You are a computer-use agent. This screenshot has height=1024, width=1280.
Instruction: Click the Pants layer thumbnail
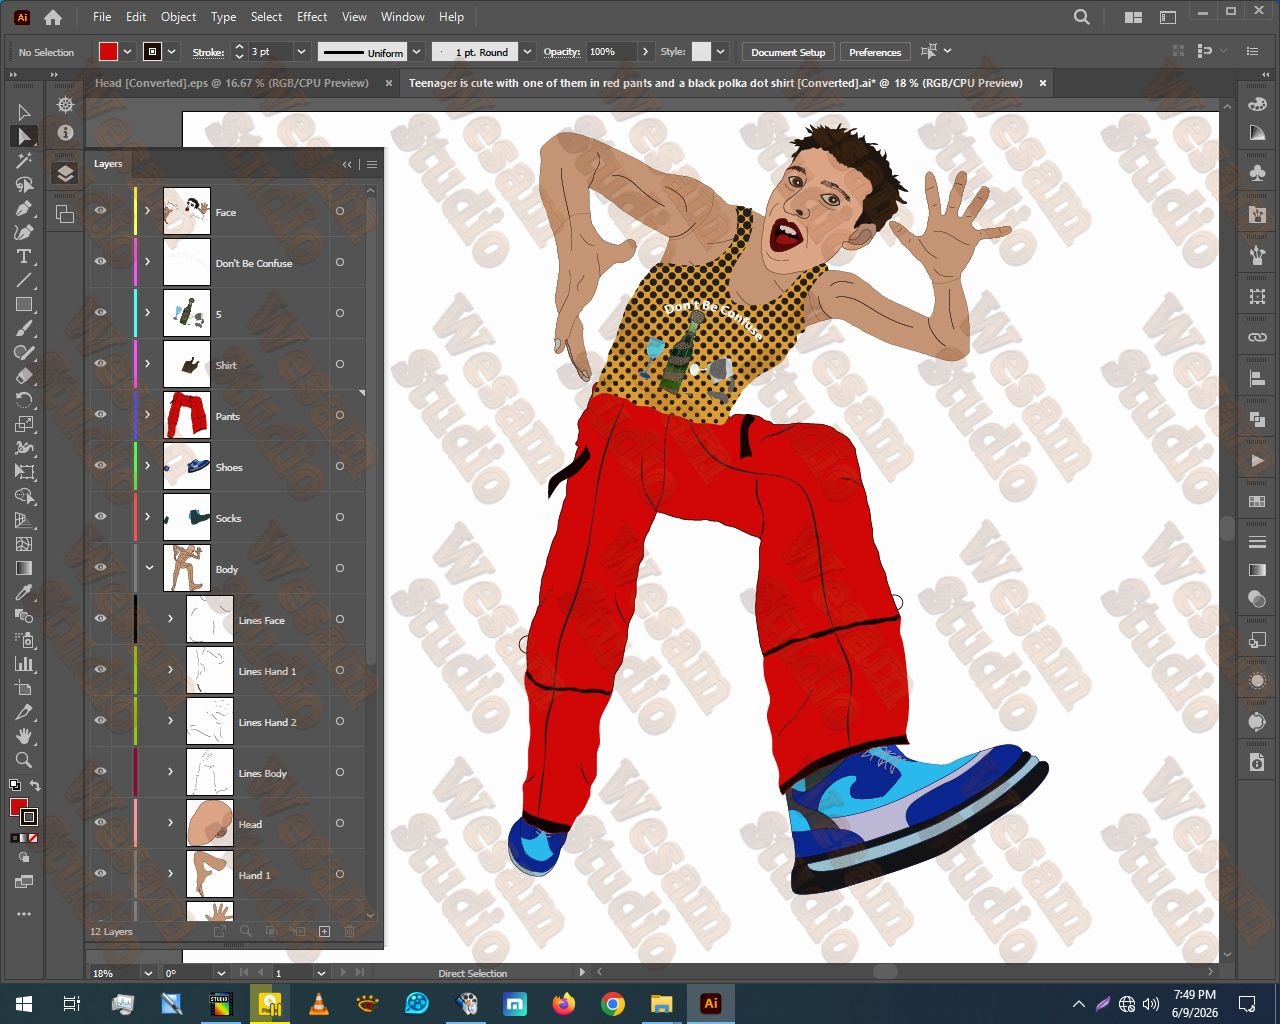point(187,415)
